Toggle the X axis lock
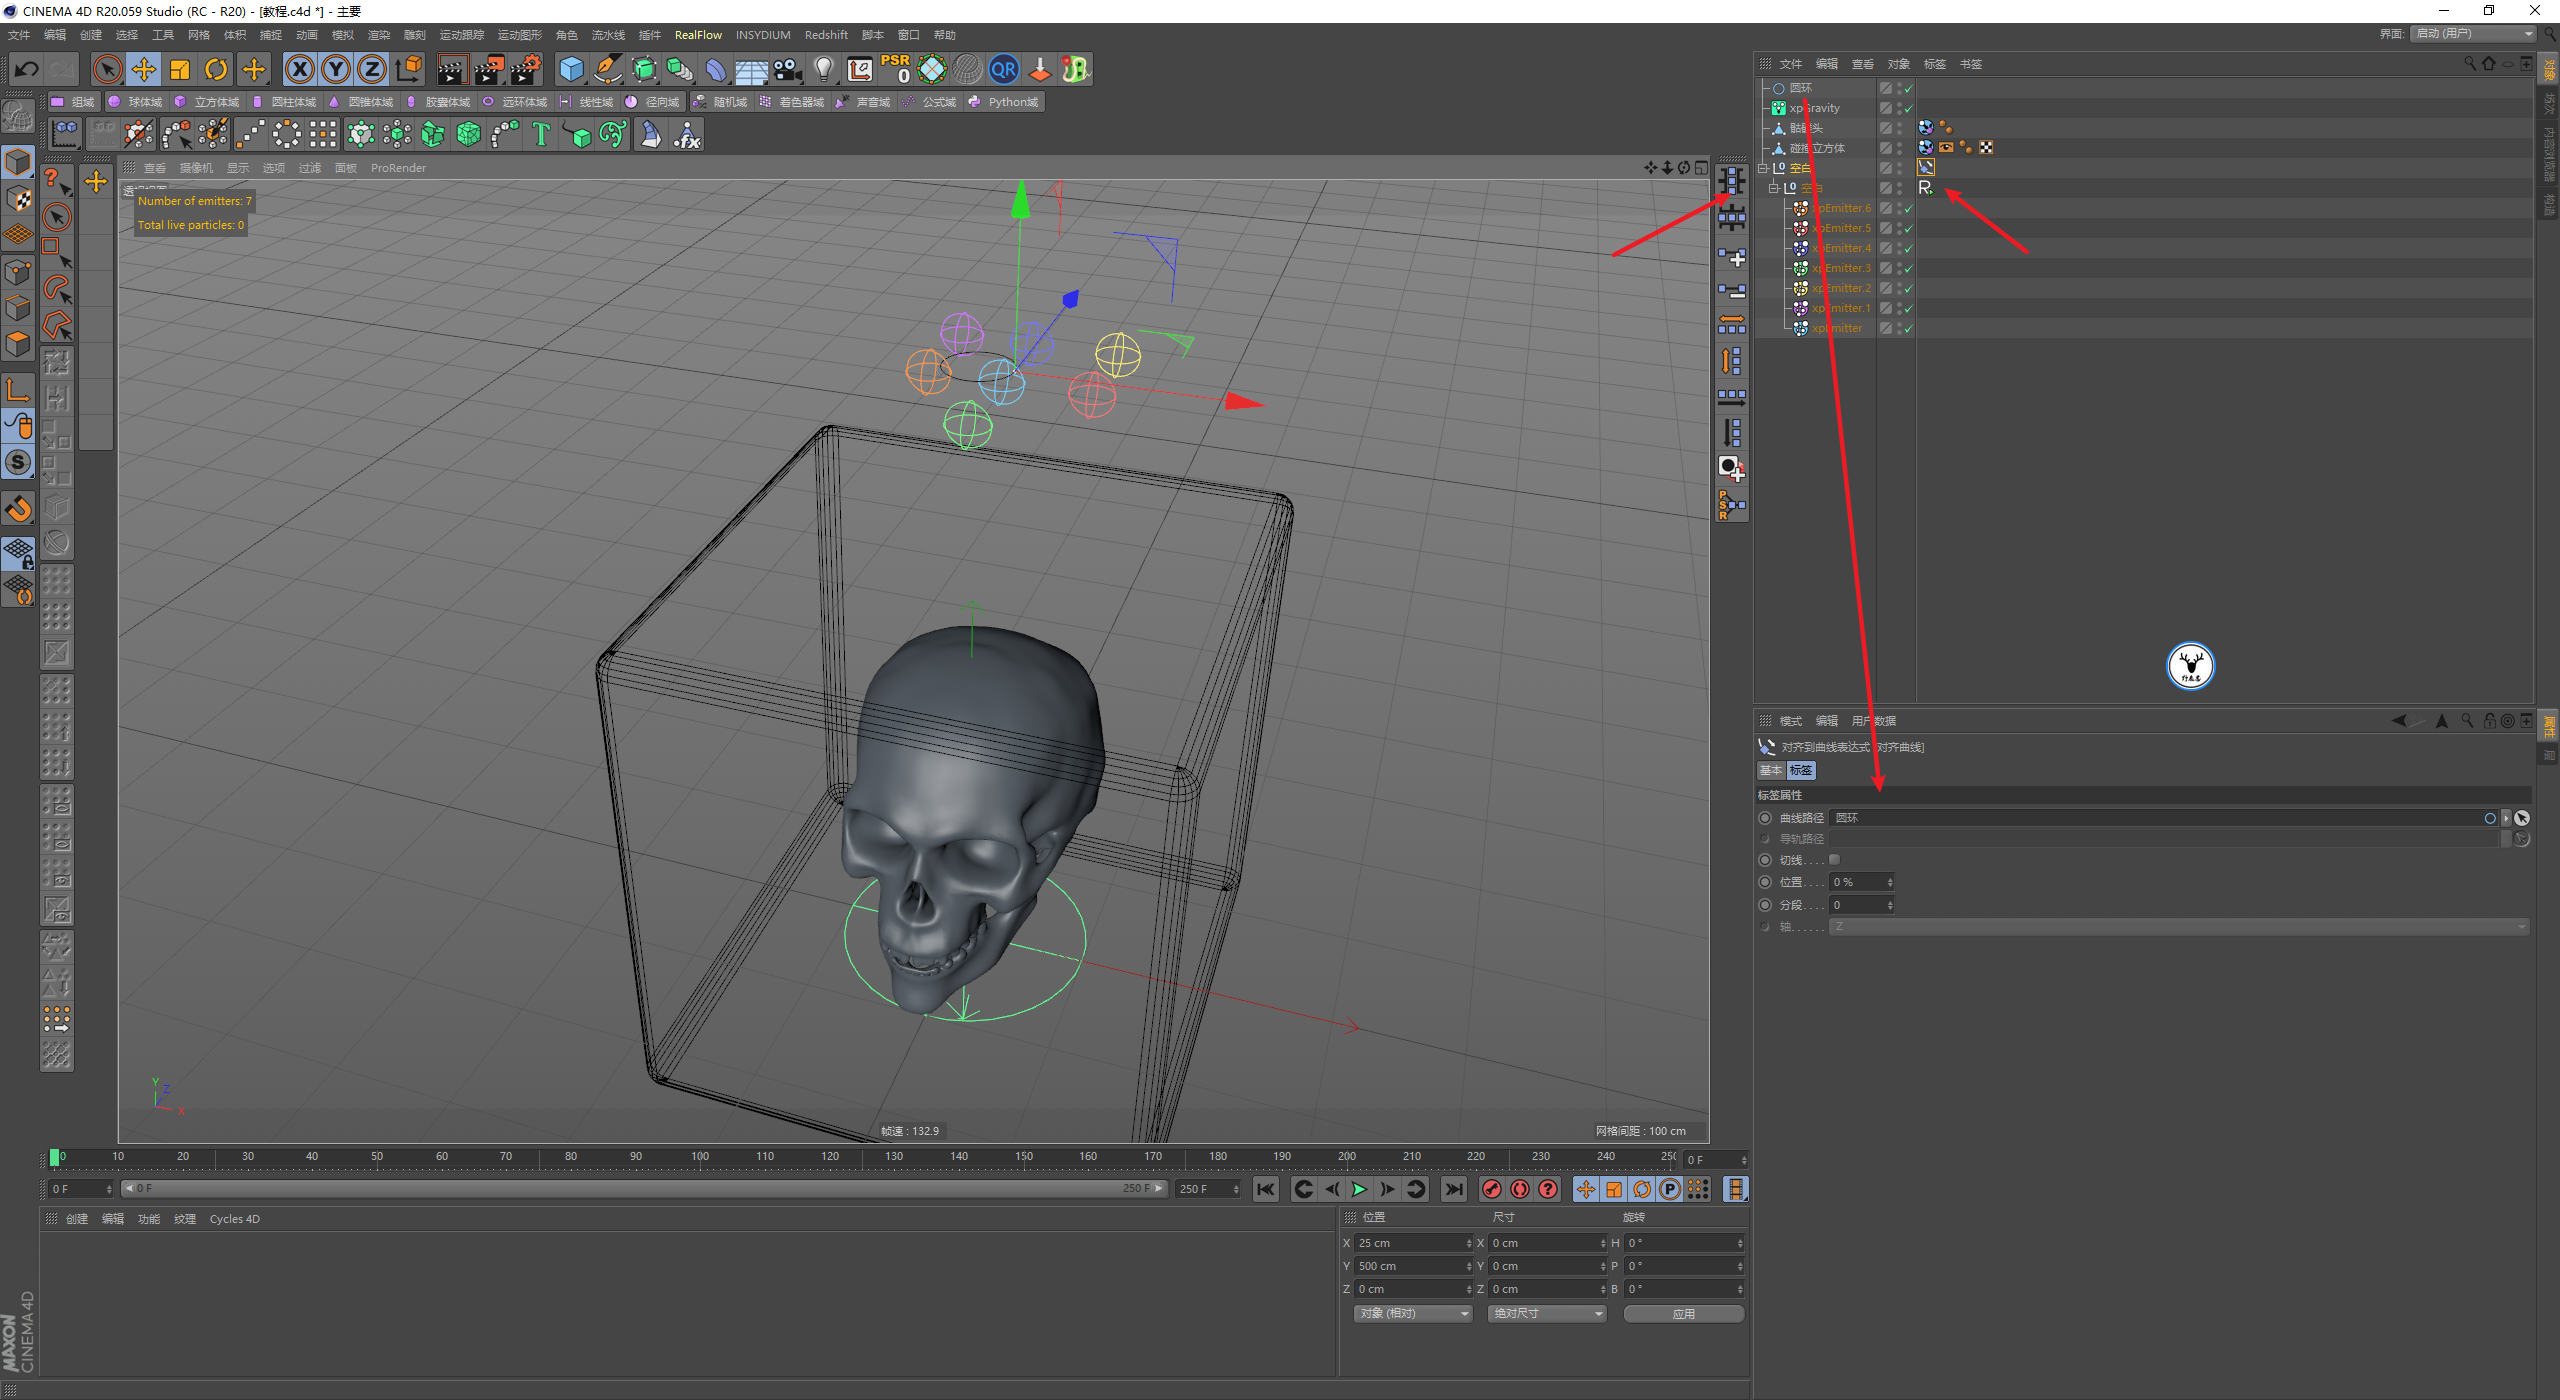The height and width of the screenshot is (1400, 2560). pyautogui.click(x=299, y=69)
